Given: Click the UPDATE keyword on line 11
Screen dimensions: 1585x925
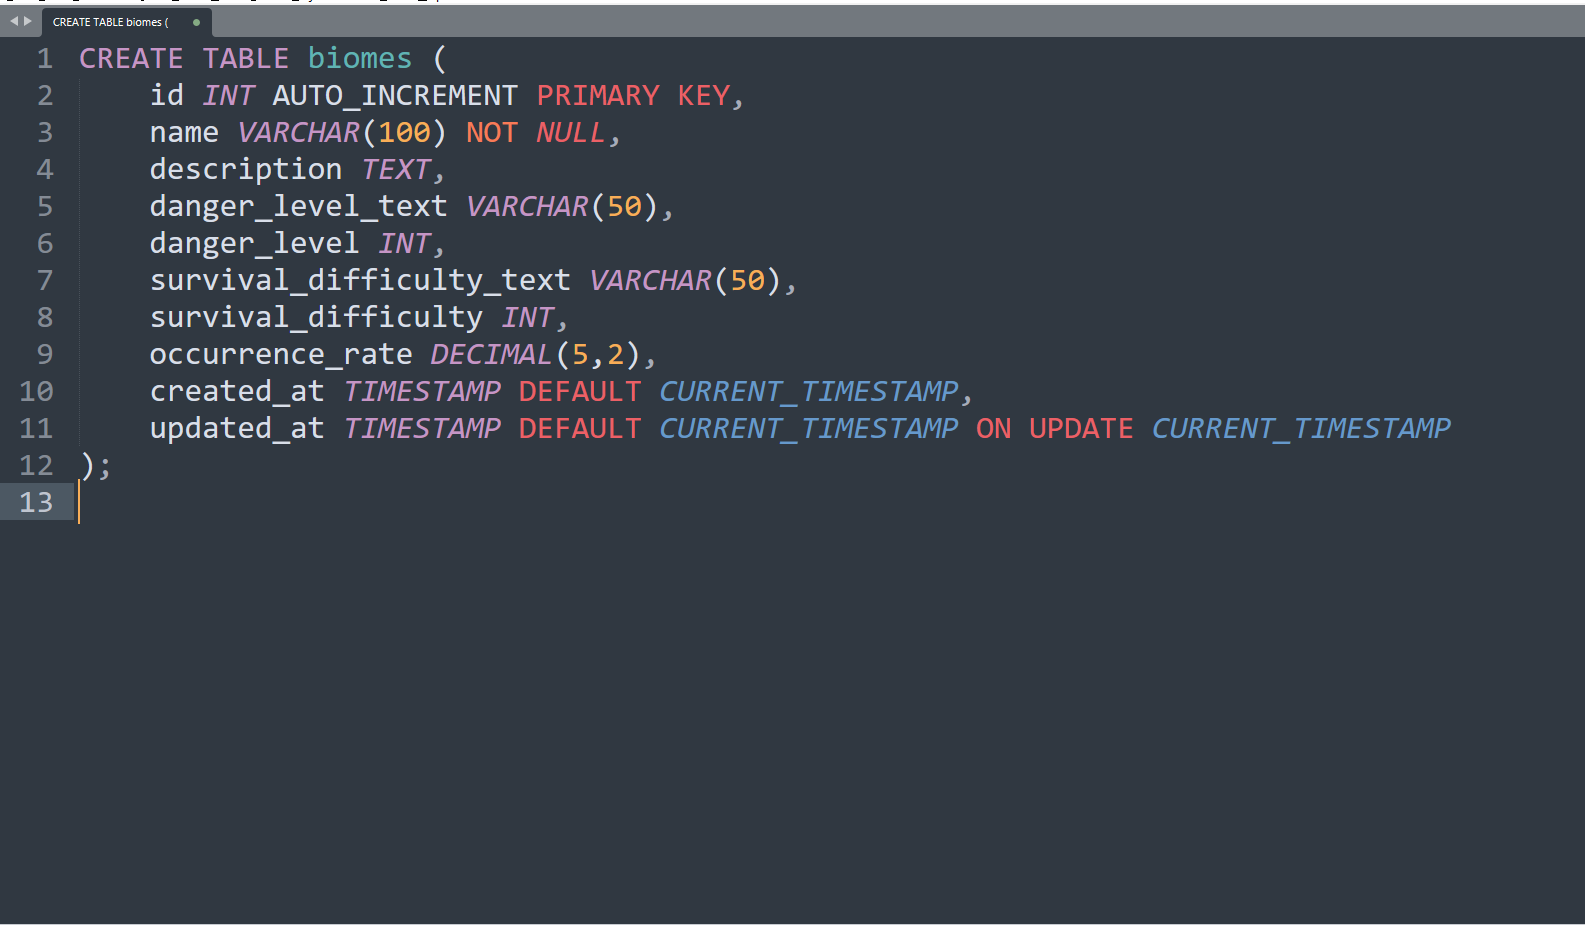Looking at the screenshot, I should point(1081,429).
